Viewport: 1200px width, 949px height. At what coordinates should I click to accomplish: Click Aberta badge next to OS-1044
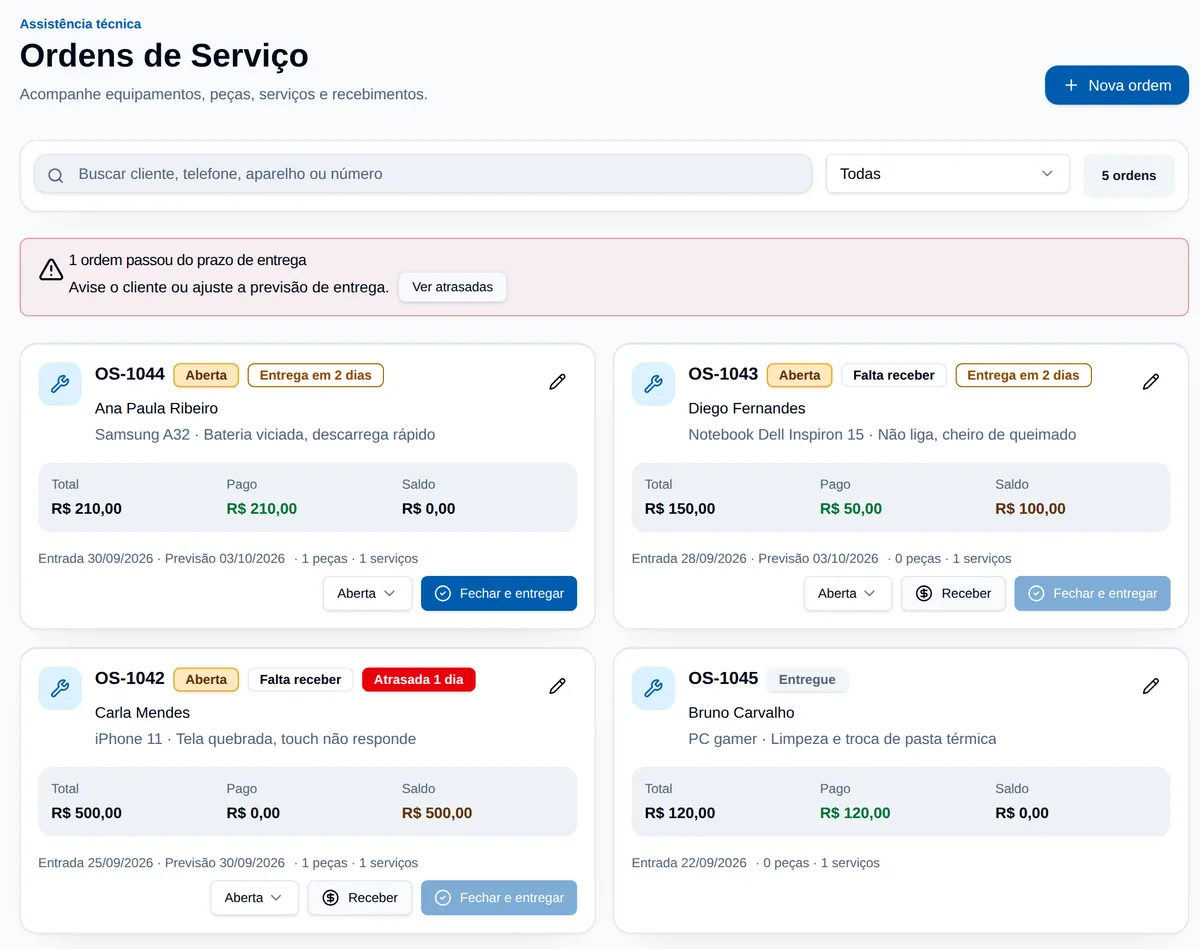(206, 375)
